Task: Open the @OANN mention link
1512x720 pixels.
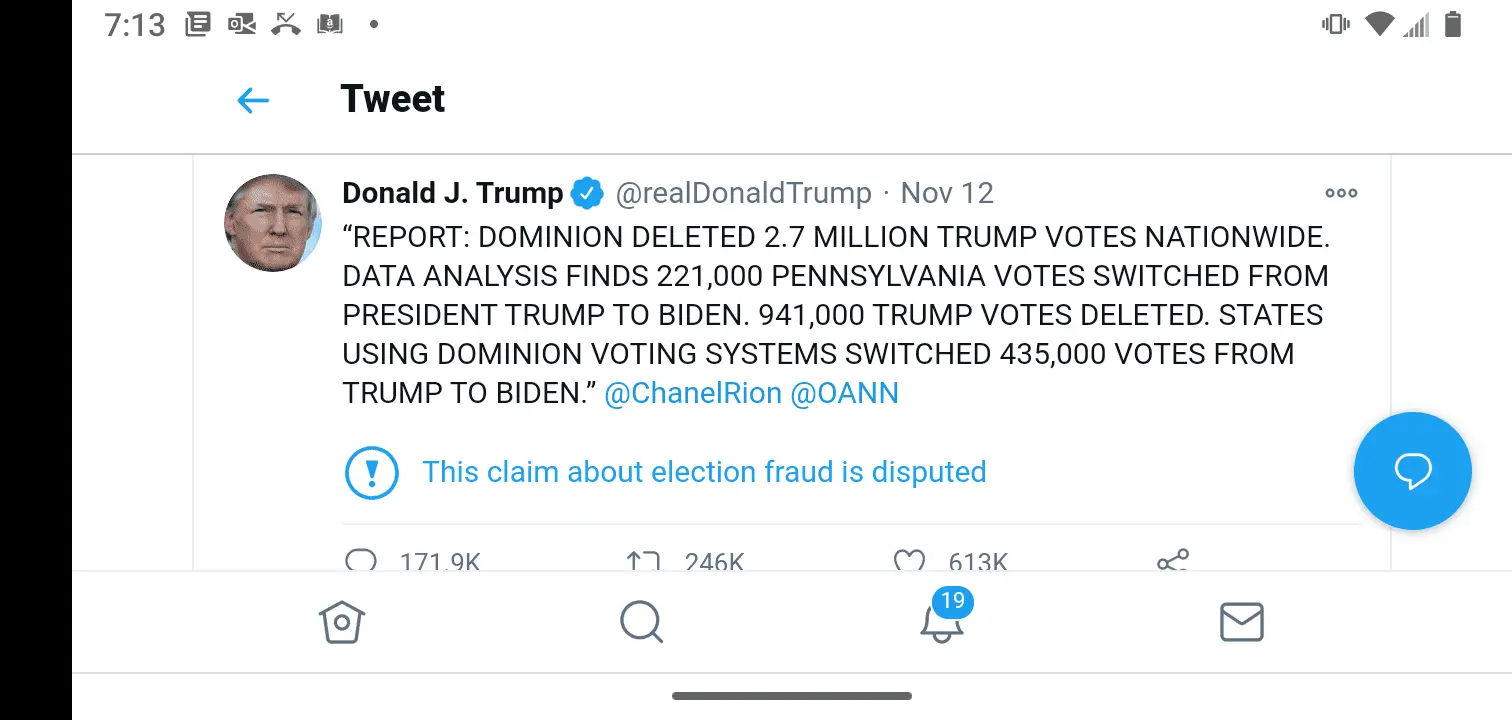Action: pyautogui.click(x=844, y=393)
